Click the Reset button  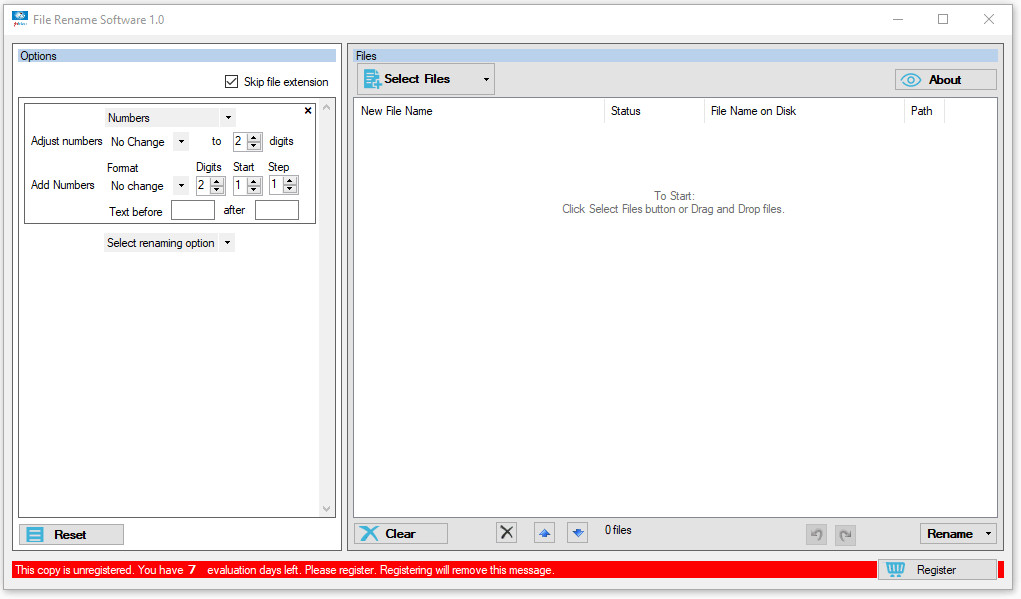click(x=71, y=535)
